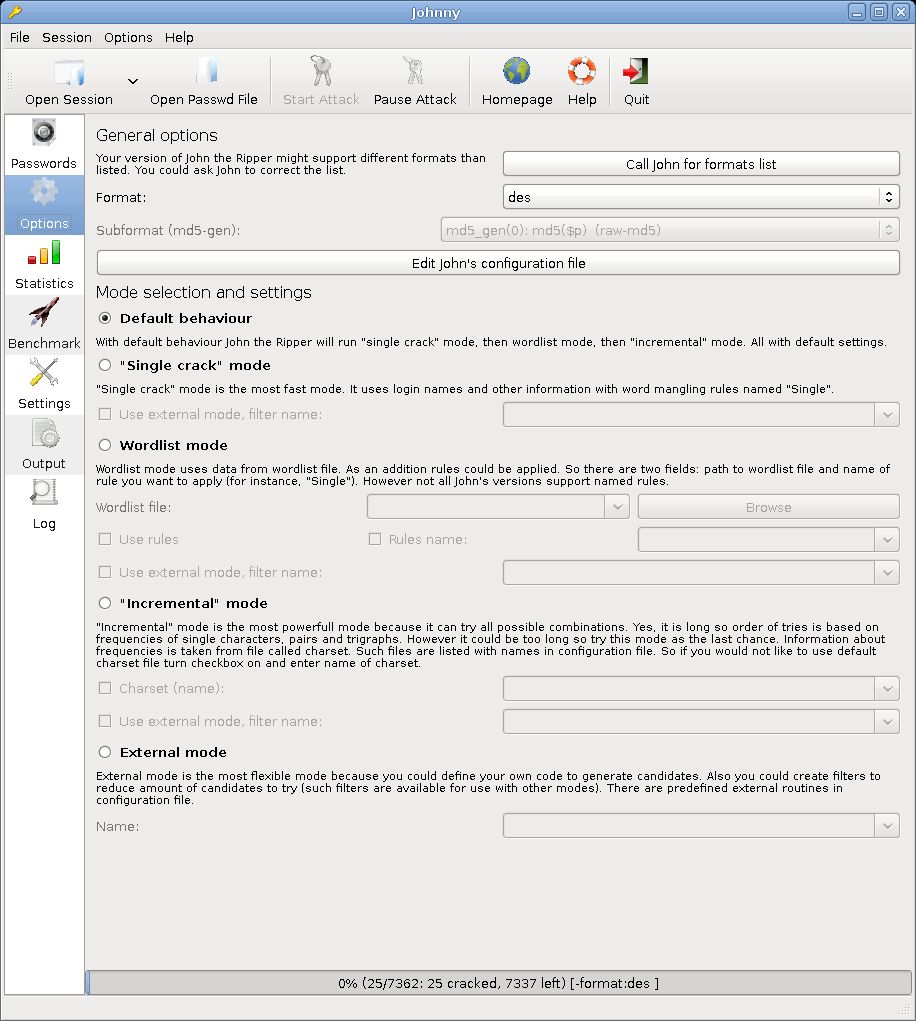Open the File menu

click(20, 37)
